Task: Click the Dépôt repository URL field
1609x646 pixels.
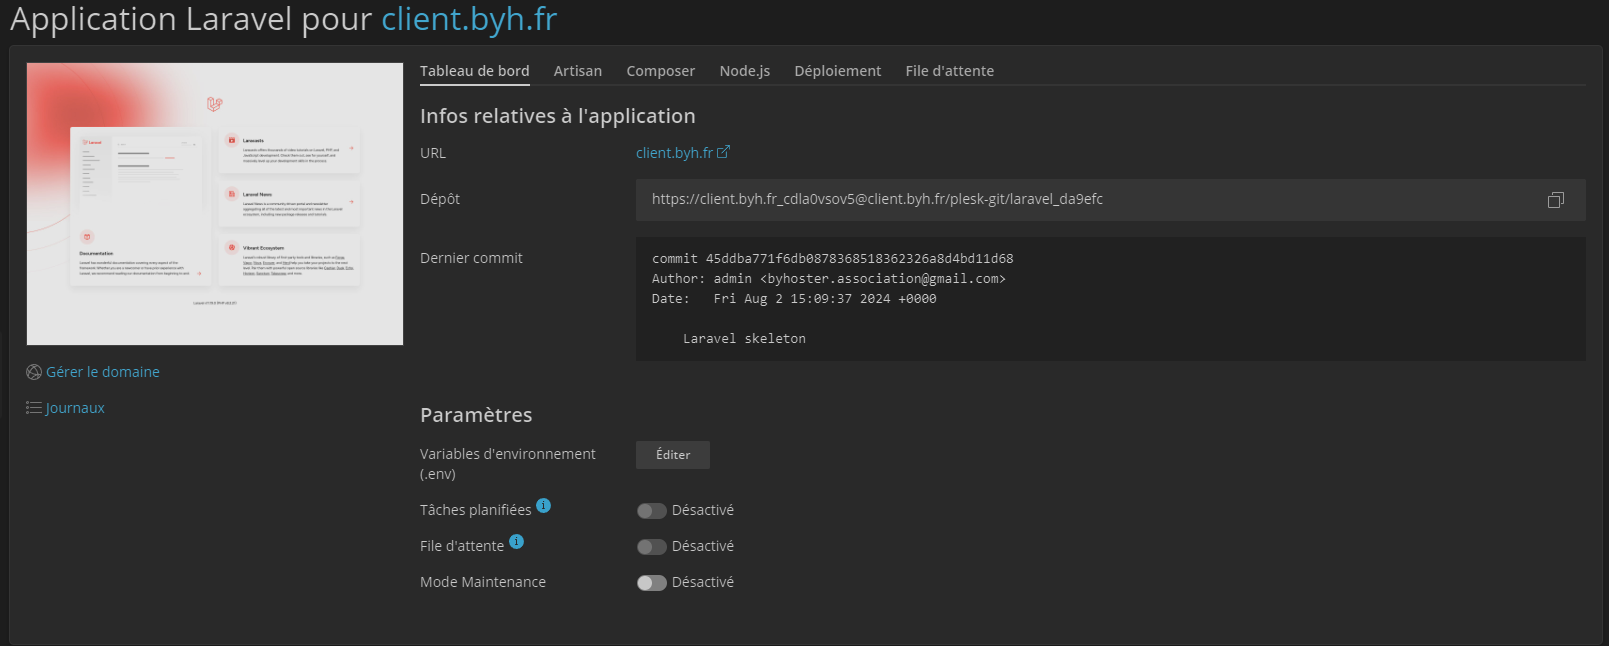Action: 1111,200
